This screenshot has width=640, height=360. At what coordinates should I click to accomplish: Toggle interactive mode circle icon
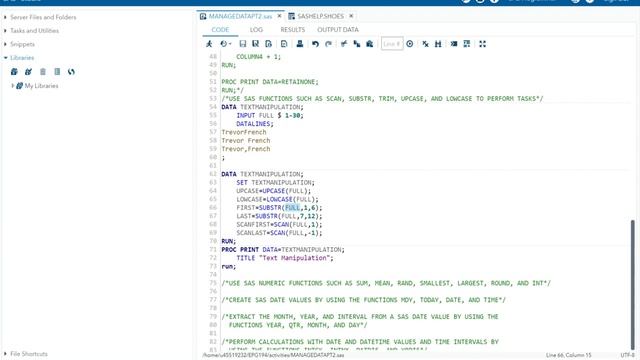click(x=409, y=44)
